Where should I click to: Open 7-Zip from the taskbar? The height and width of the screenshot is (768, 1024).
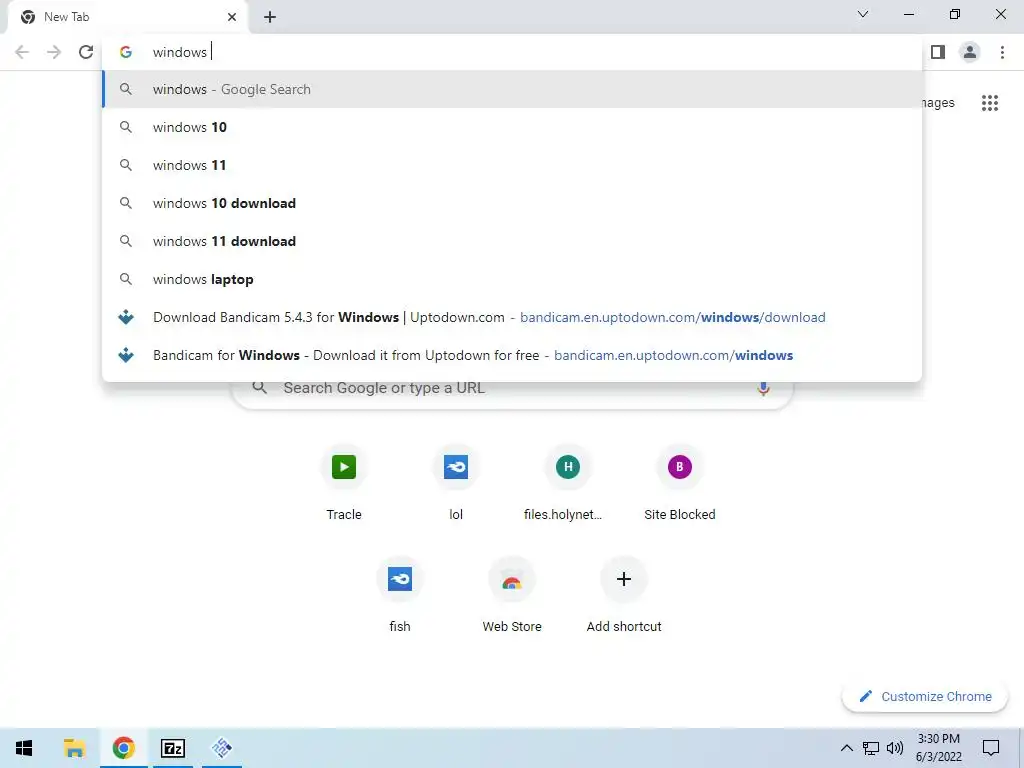click(173, 748)
